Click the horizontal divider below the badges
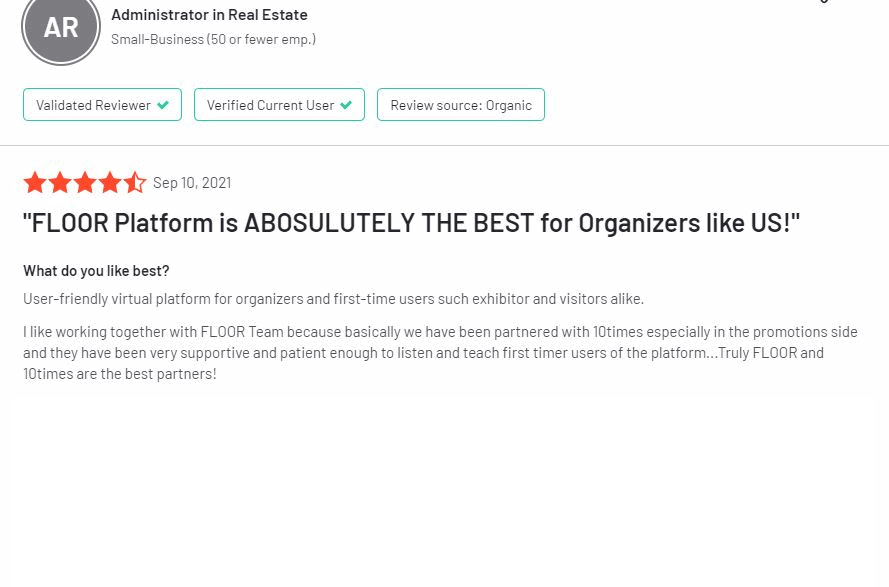Screen dimensions: 889x587 click(444, 145)
